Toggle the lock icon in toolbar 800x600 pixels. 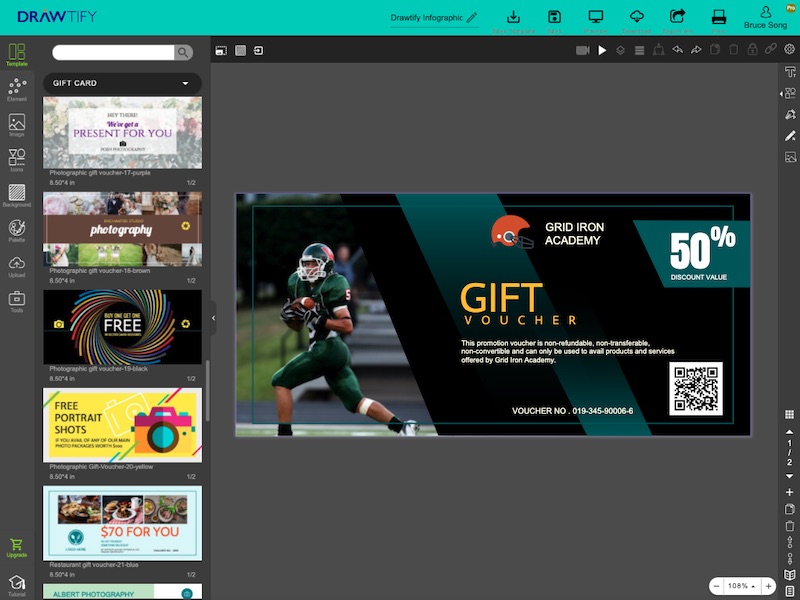tap(753, 49)
